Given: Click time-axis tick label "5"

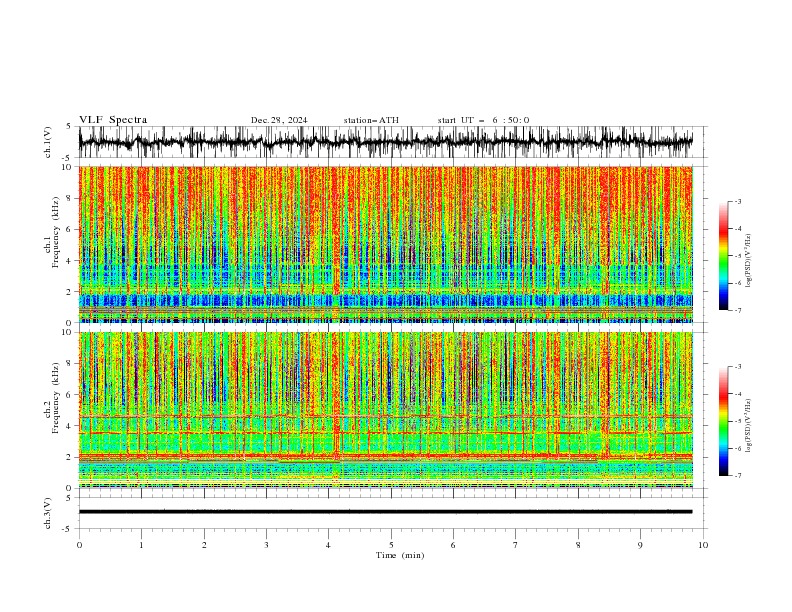Looking at the screenshot, I should pos(391,545).
